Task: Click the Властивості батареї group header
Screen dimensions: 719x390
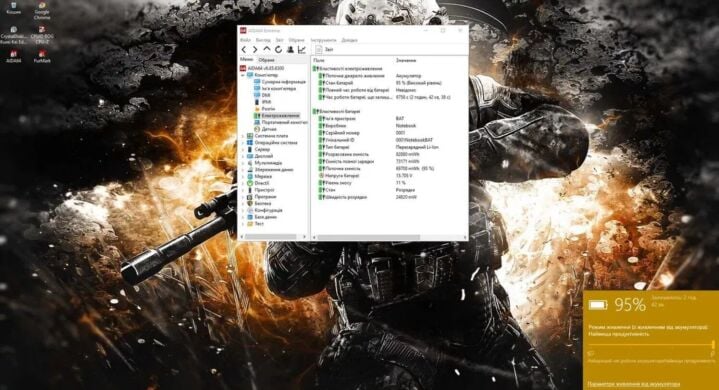Action: 337,111
